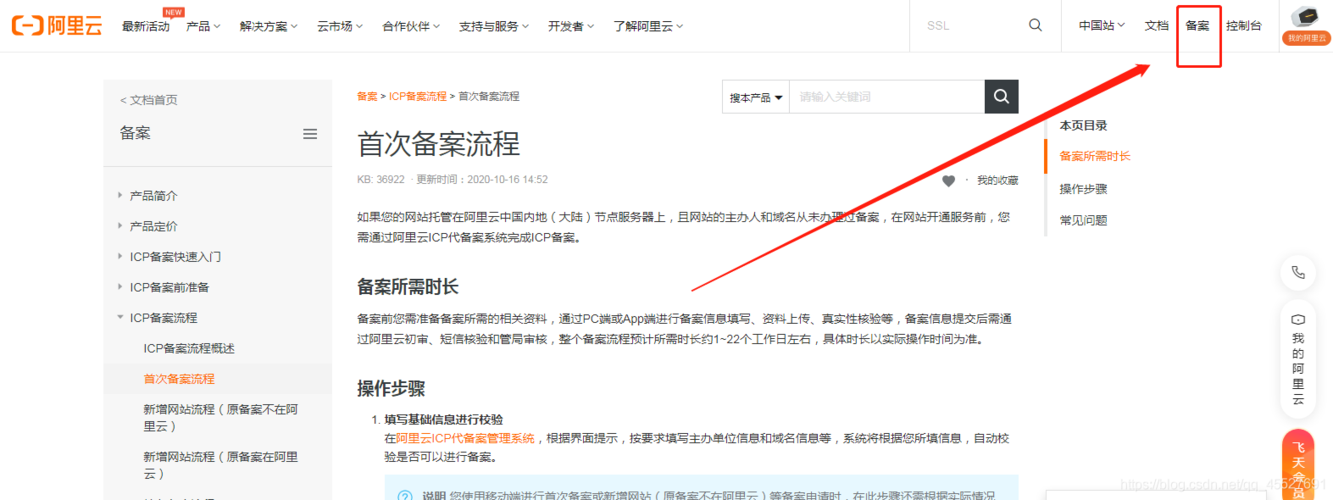Open the 搜本产品 scope dropdown
Viewport: 1333px width, 500px height.
(x=755, y=97)
